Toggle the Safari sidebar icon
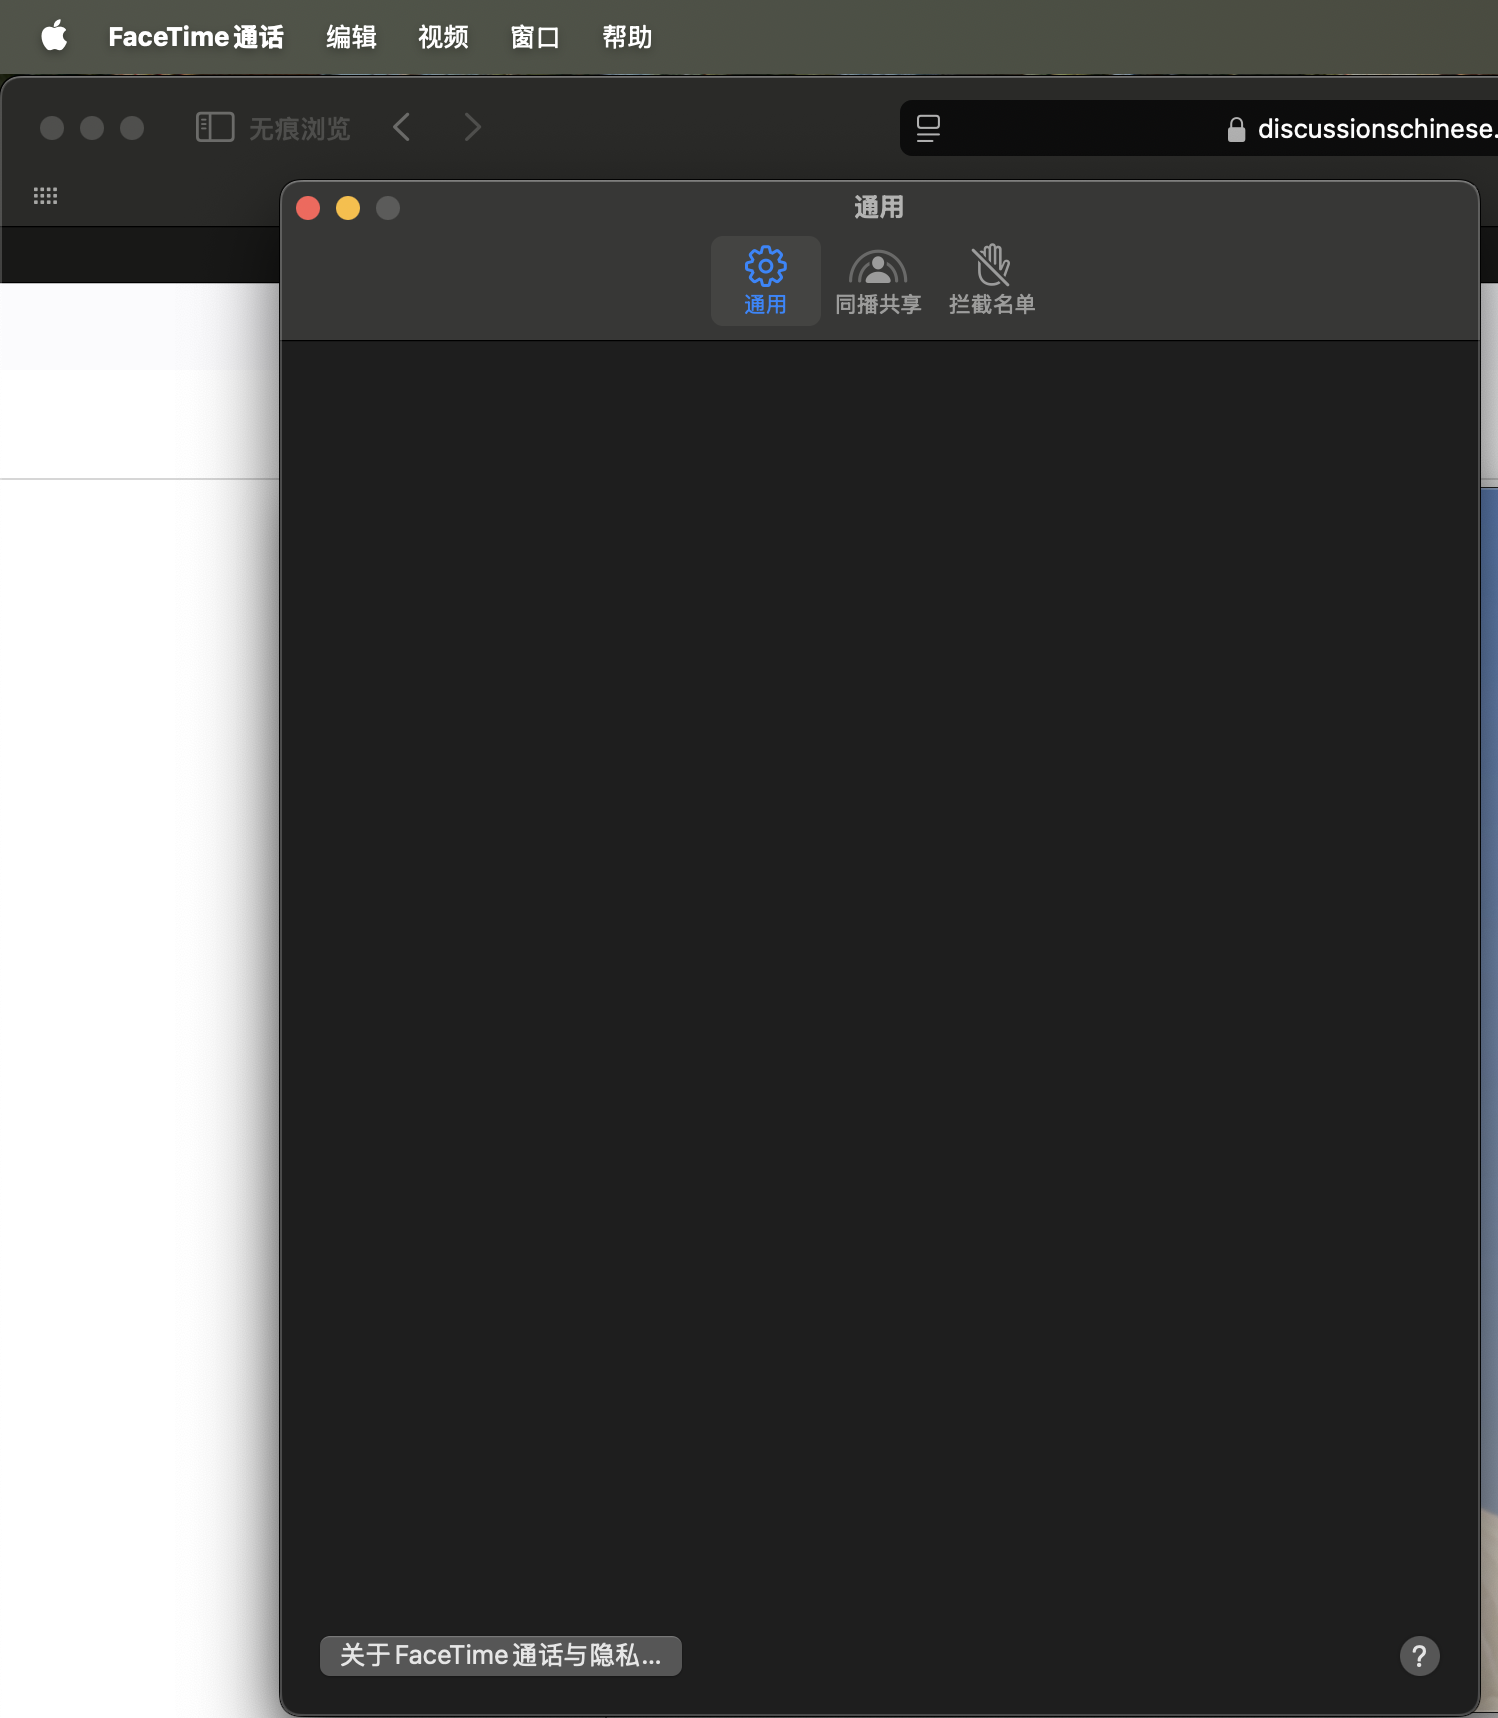This screenshot has height=1718, width=1498. [215, 128]
